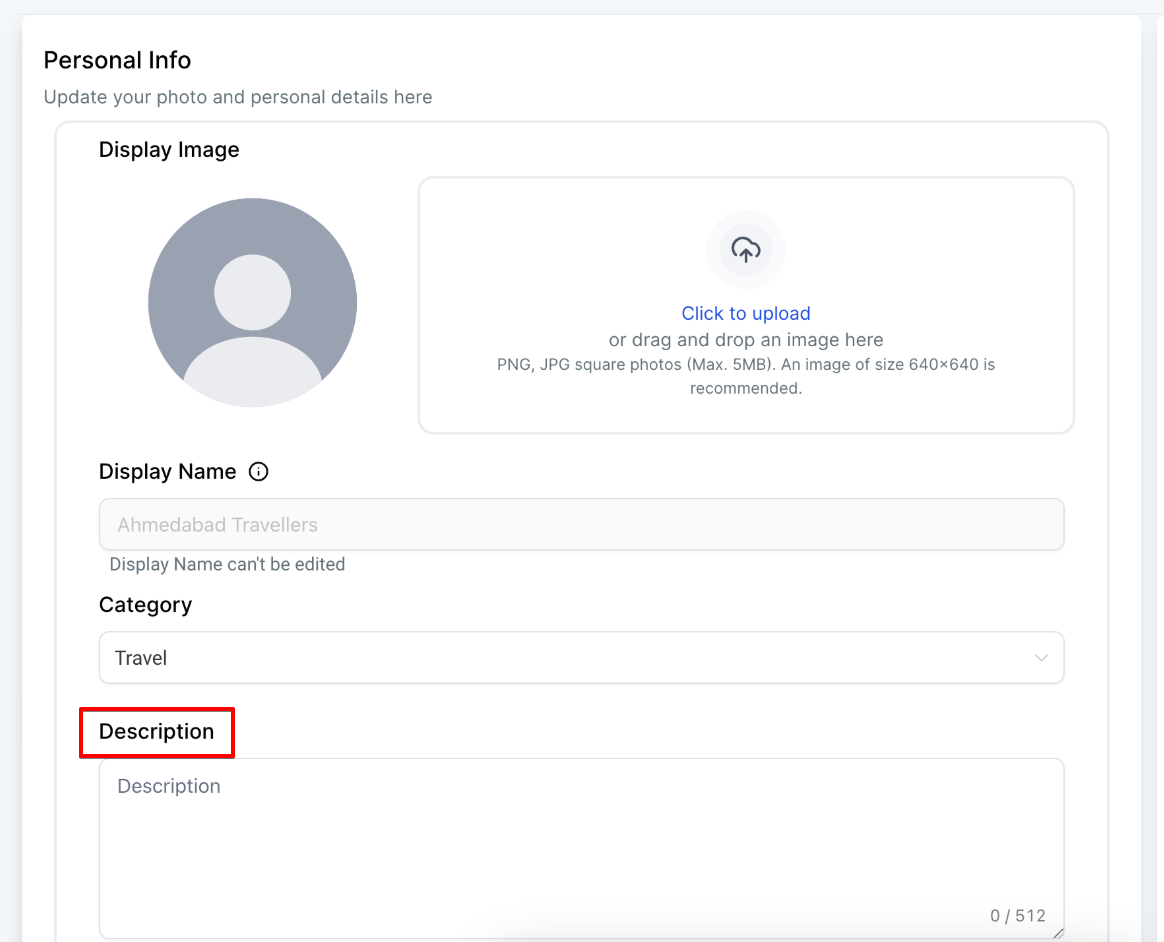Click the Display Name label text

click(168, 472)
